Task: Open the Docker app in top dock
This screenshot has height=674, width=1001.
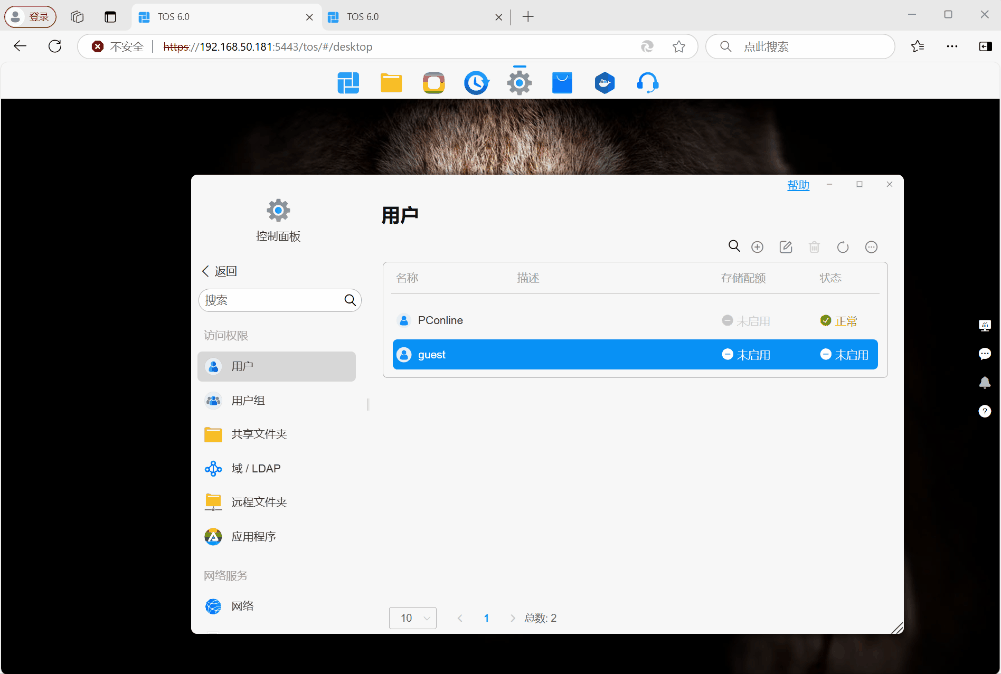Action: 604,83
